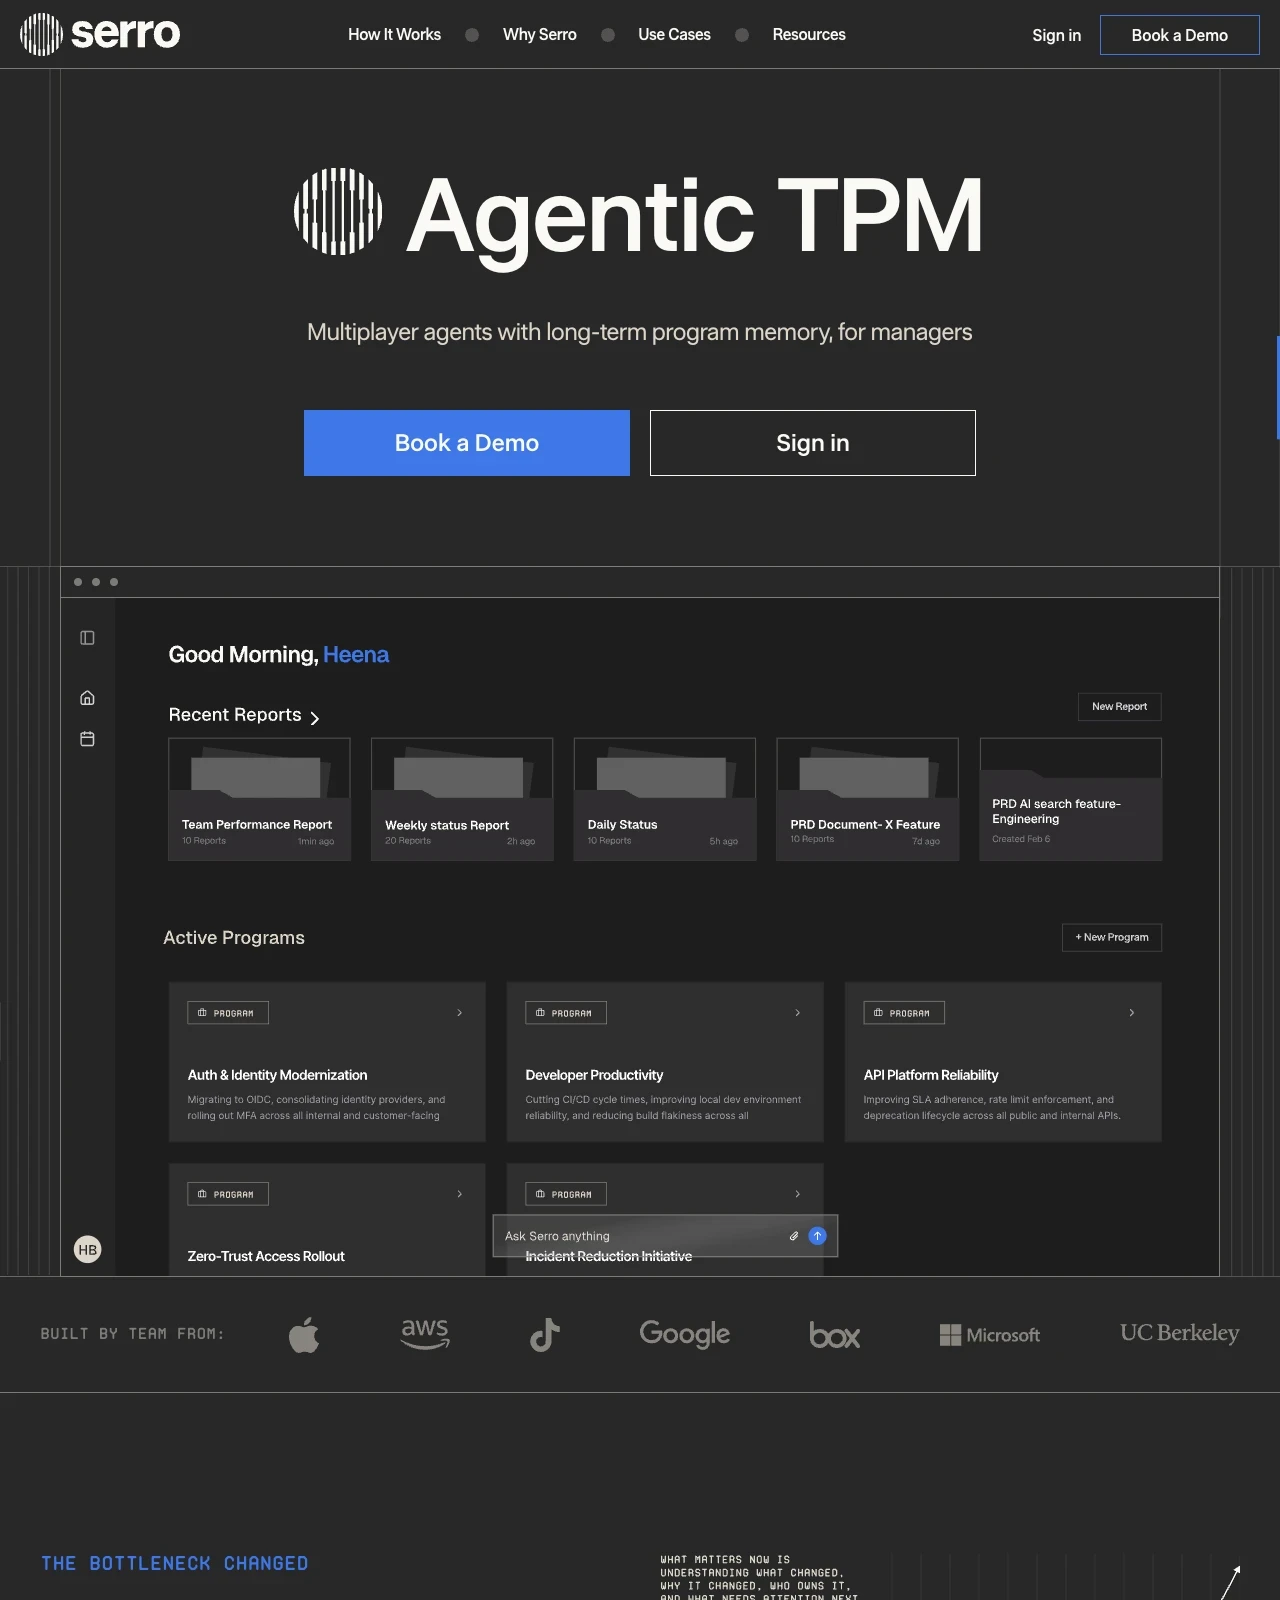Open the home icon in sidebar
Screen dimensions: 1280x1600
click(87, 698)
